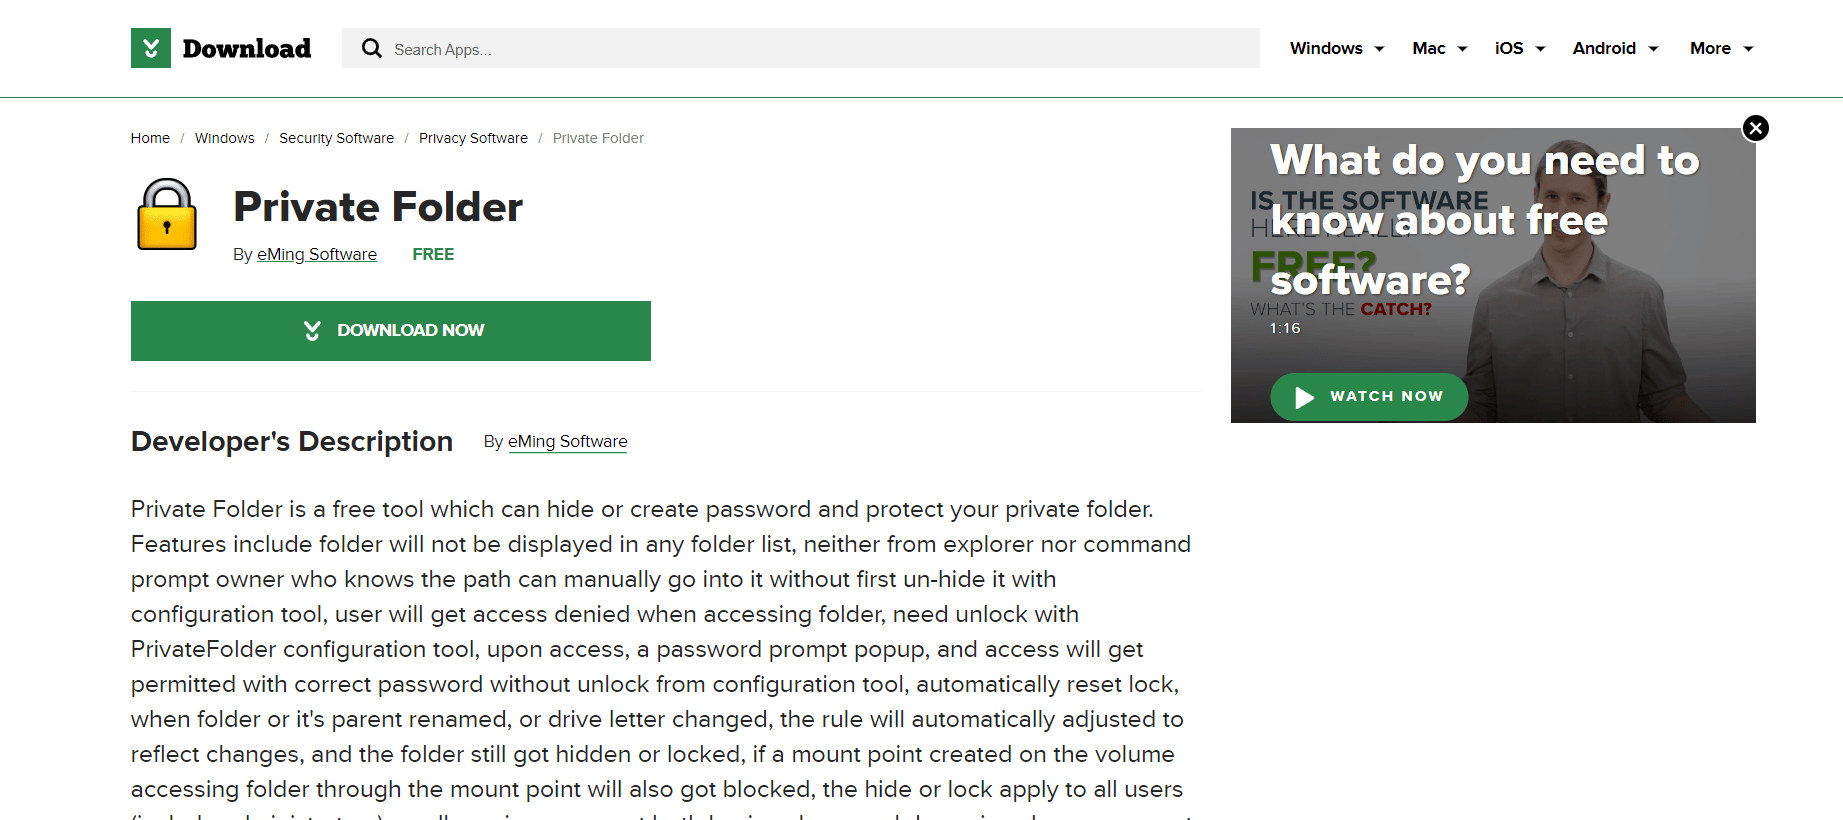Viewport: 1843px width, 820px height.
Task: Click the play triangle in Watch Now
Action: (x=1304, y=397)
